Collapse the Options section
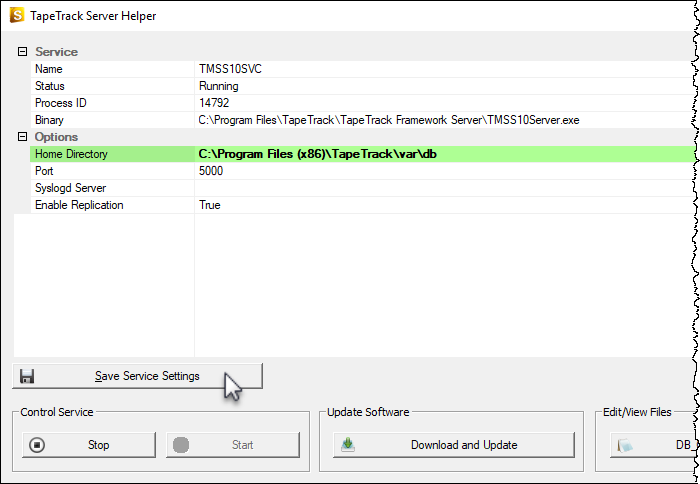 click(22, 136)
